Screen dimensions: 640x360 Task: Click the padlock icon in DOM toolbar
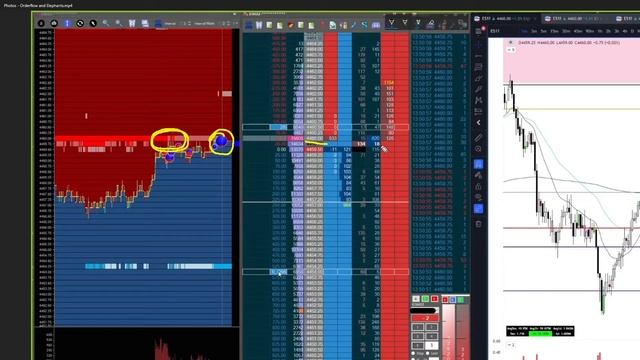click(343, 25)
